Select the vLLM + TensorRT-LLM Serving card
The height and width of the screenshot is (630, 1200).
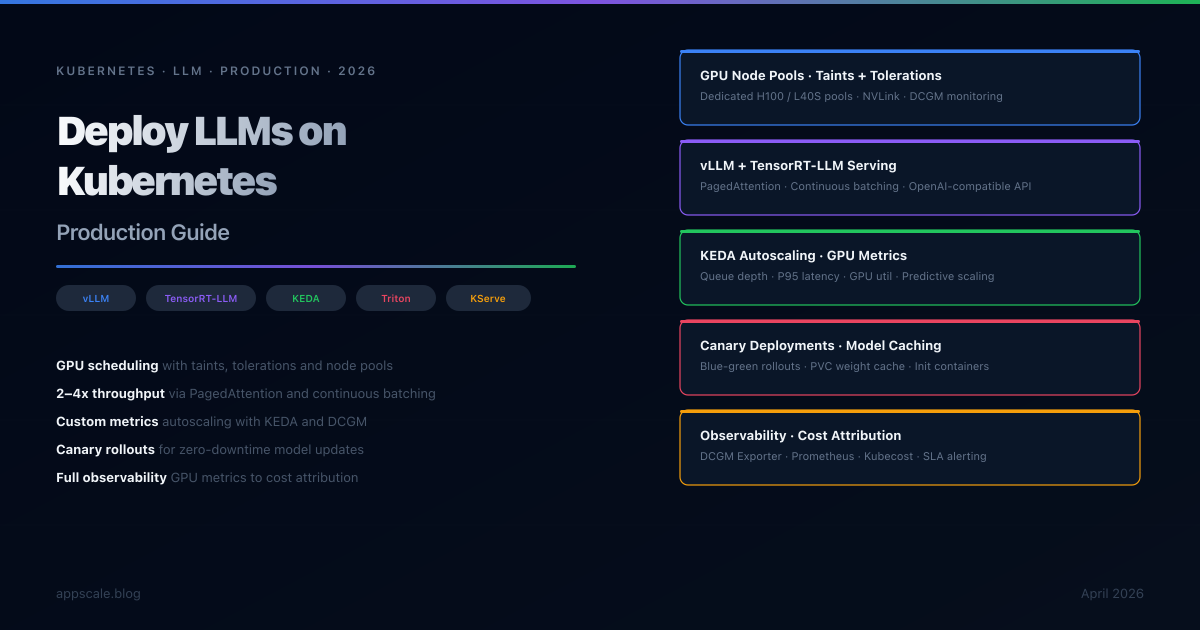(909, 178)
